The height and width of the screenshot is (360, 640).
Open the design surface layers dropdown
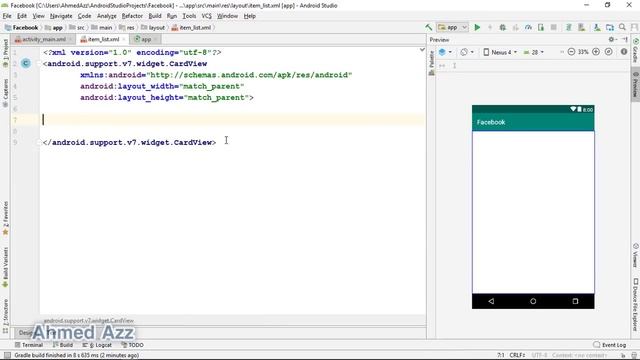[445, 52]
